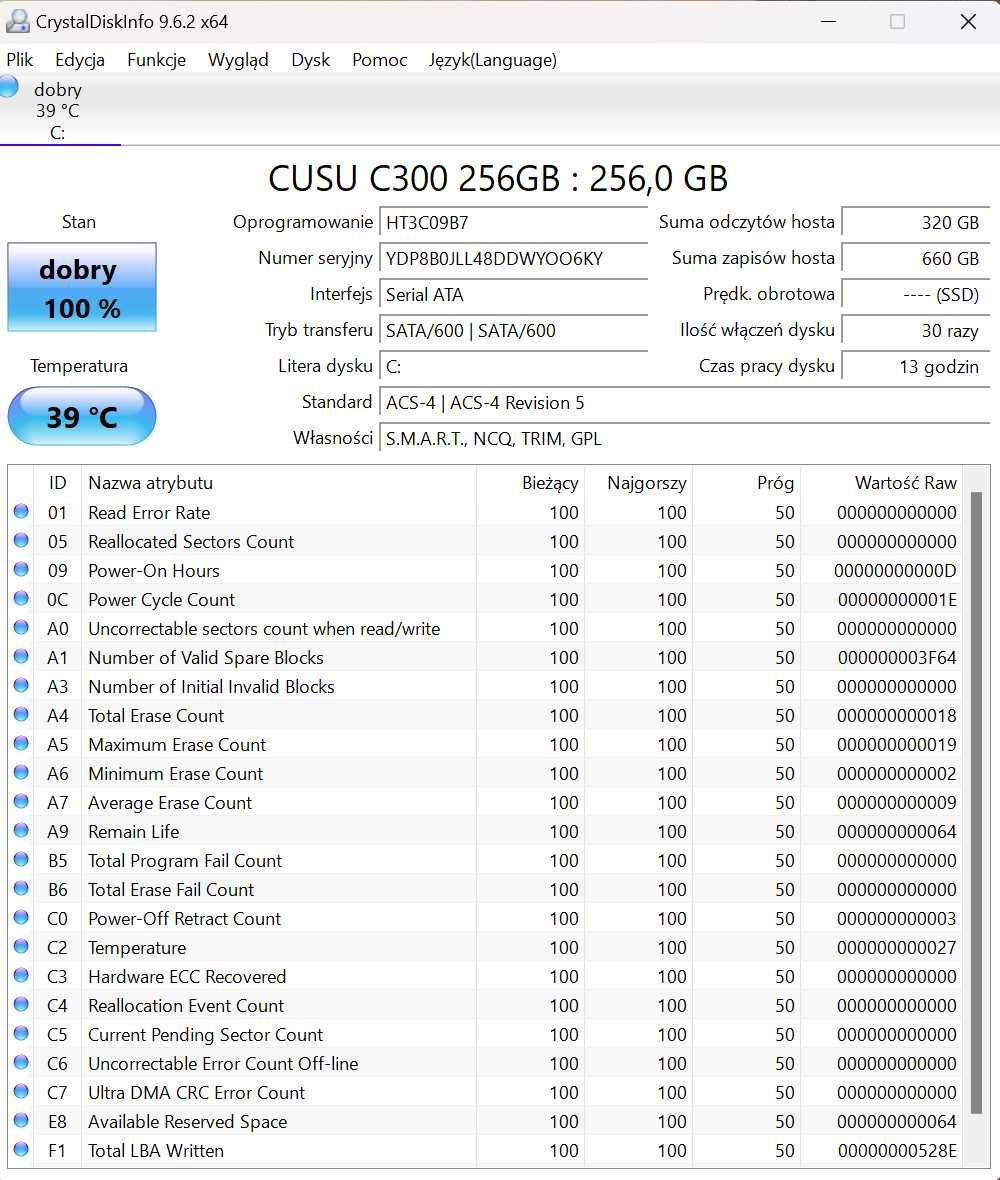Image resolution: width=1000 pixels, height=1180 pixels.
Task: Click status orb of Maximum Erase Count row
Action: (x=21, y=744)
